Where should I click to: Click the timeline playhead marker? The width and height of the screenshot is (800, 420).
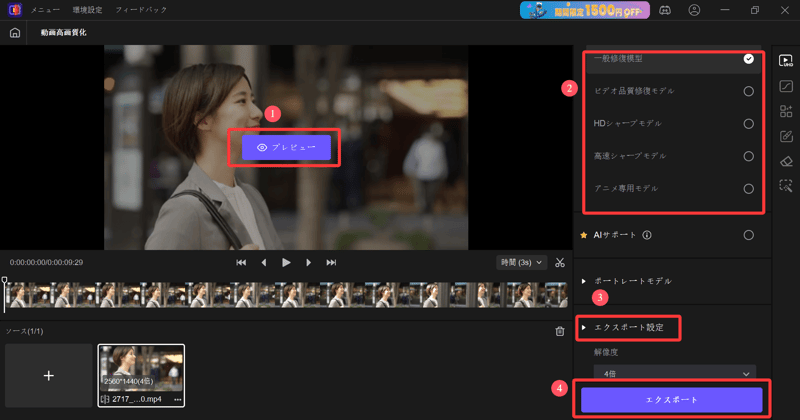(4, 281)
